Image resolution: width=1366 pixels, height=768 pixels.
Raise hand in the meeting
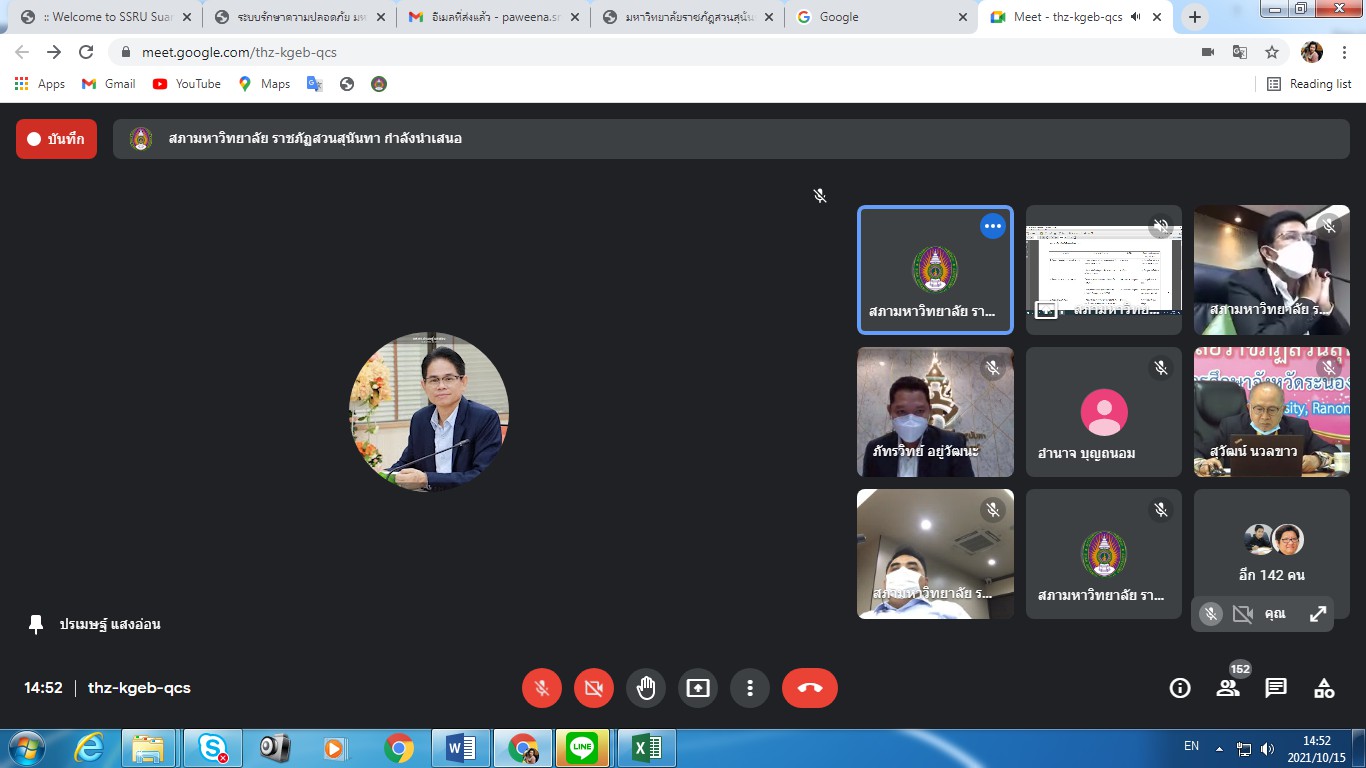click(646, 688)
